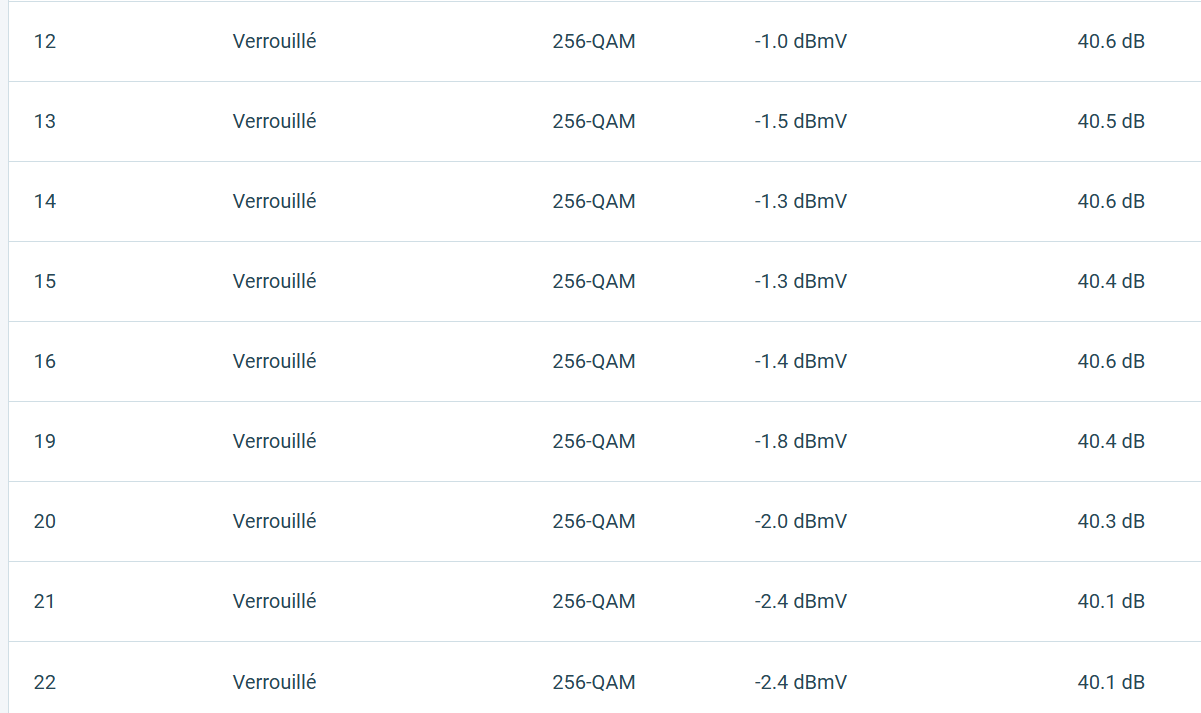Select channel 16 row number
Image resolution: width=1201 pixels, height=713 pixels.
click(45, 362)
